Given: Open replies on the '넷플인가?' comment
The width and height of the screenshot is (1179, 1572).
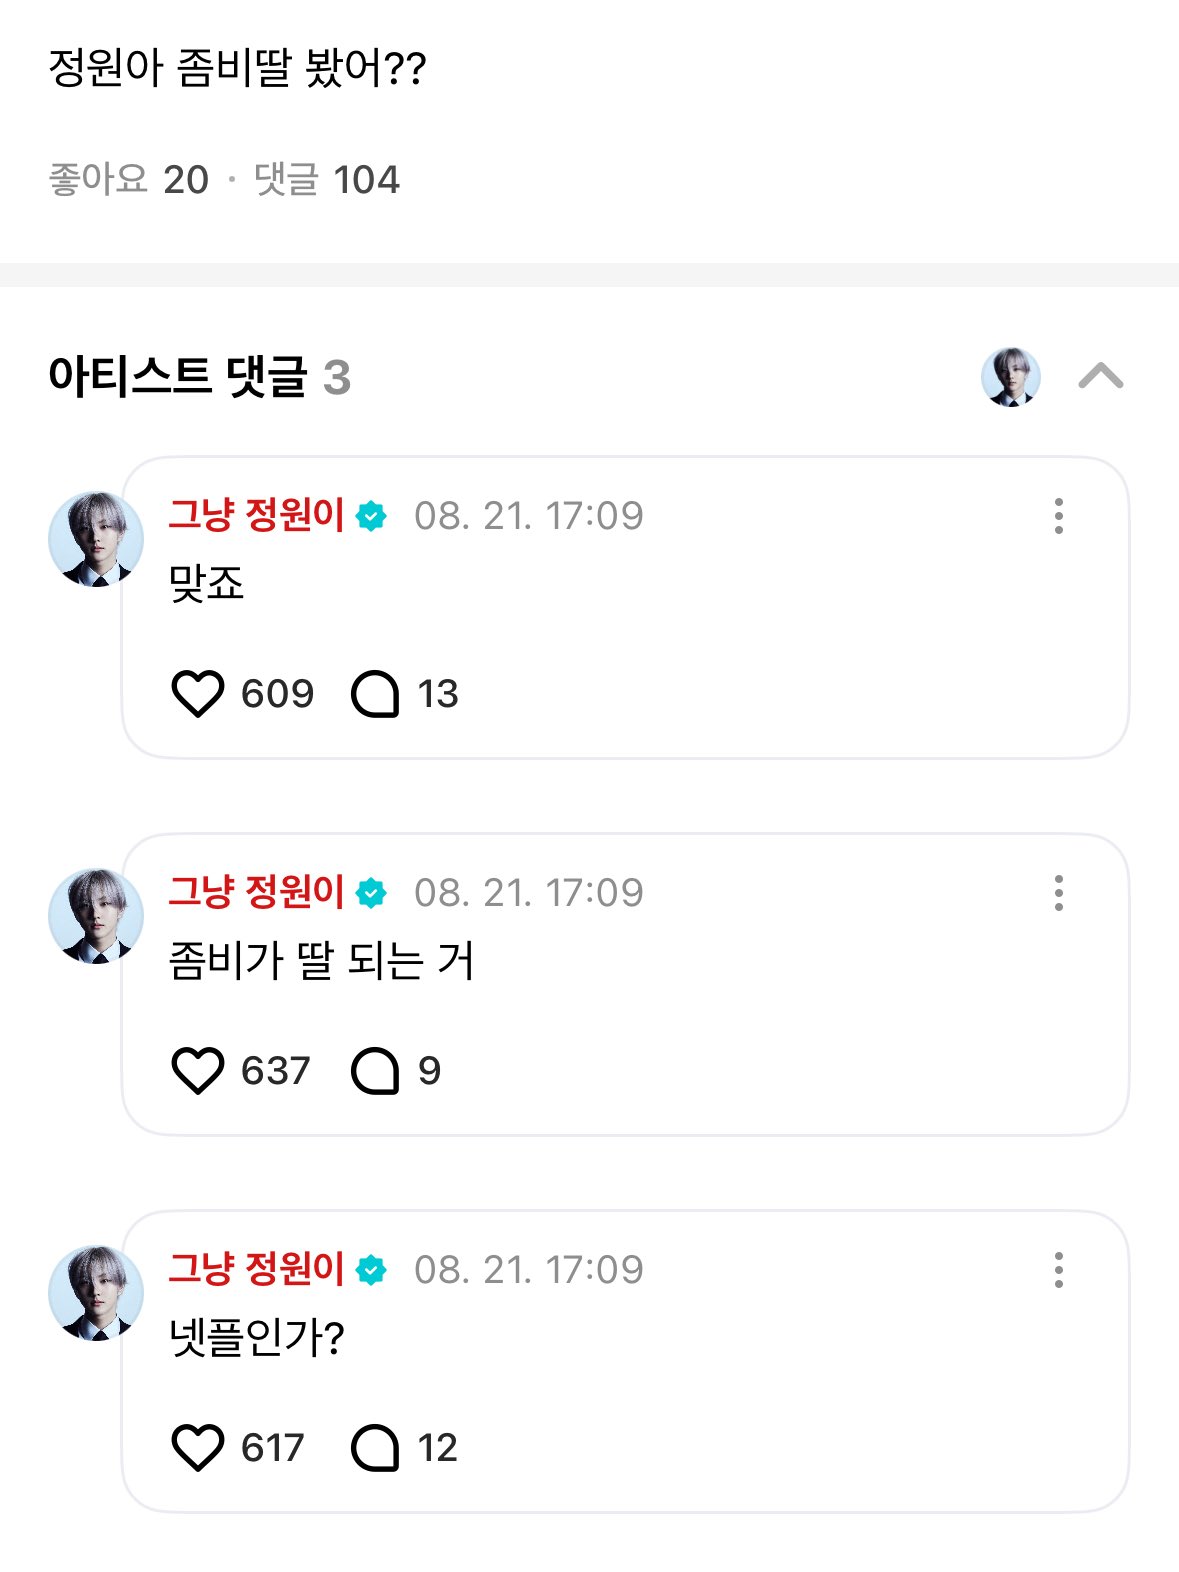Looking at the screenshot, I should point(376,1448).
